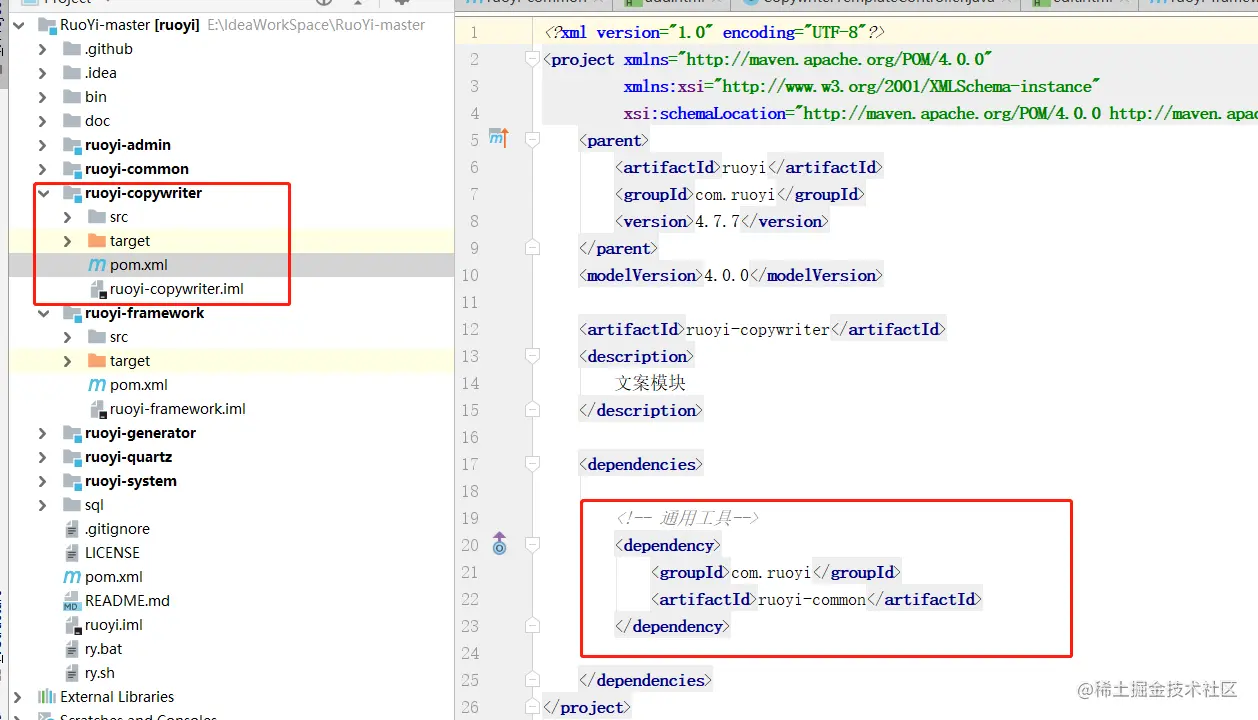Expand the .github folder arrow

pos(42,49)
